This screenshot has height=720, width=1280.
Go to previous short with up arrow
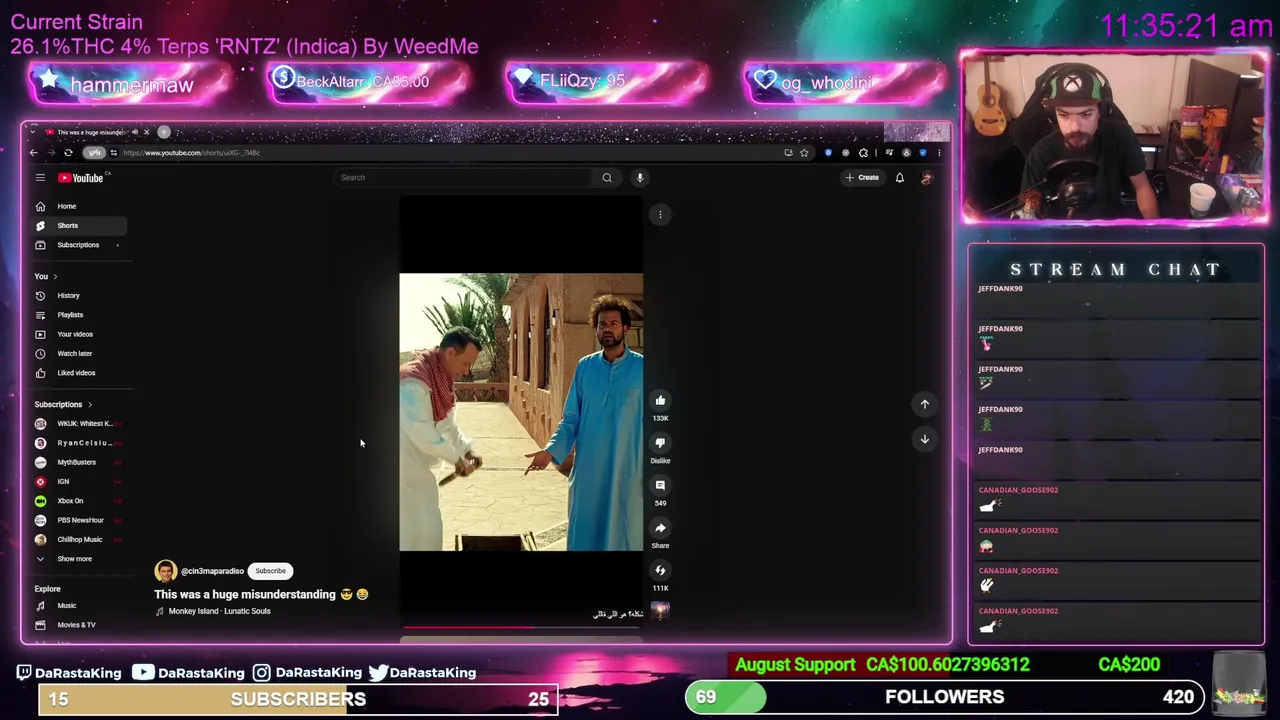[925, 404]
